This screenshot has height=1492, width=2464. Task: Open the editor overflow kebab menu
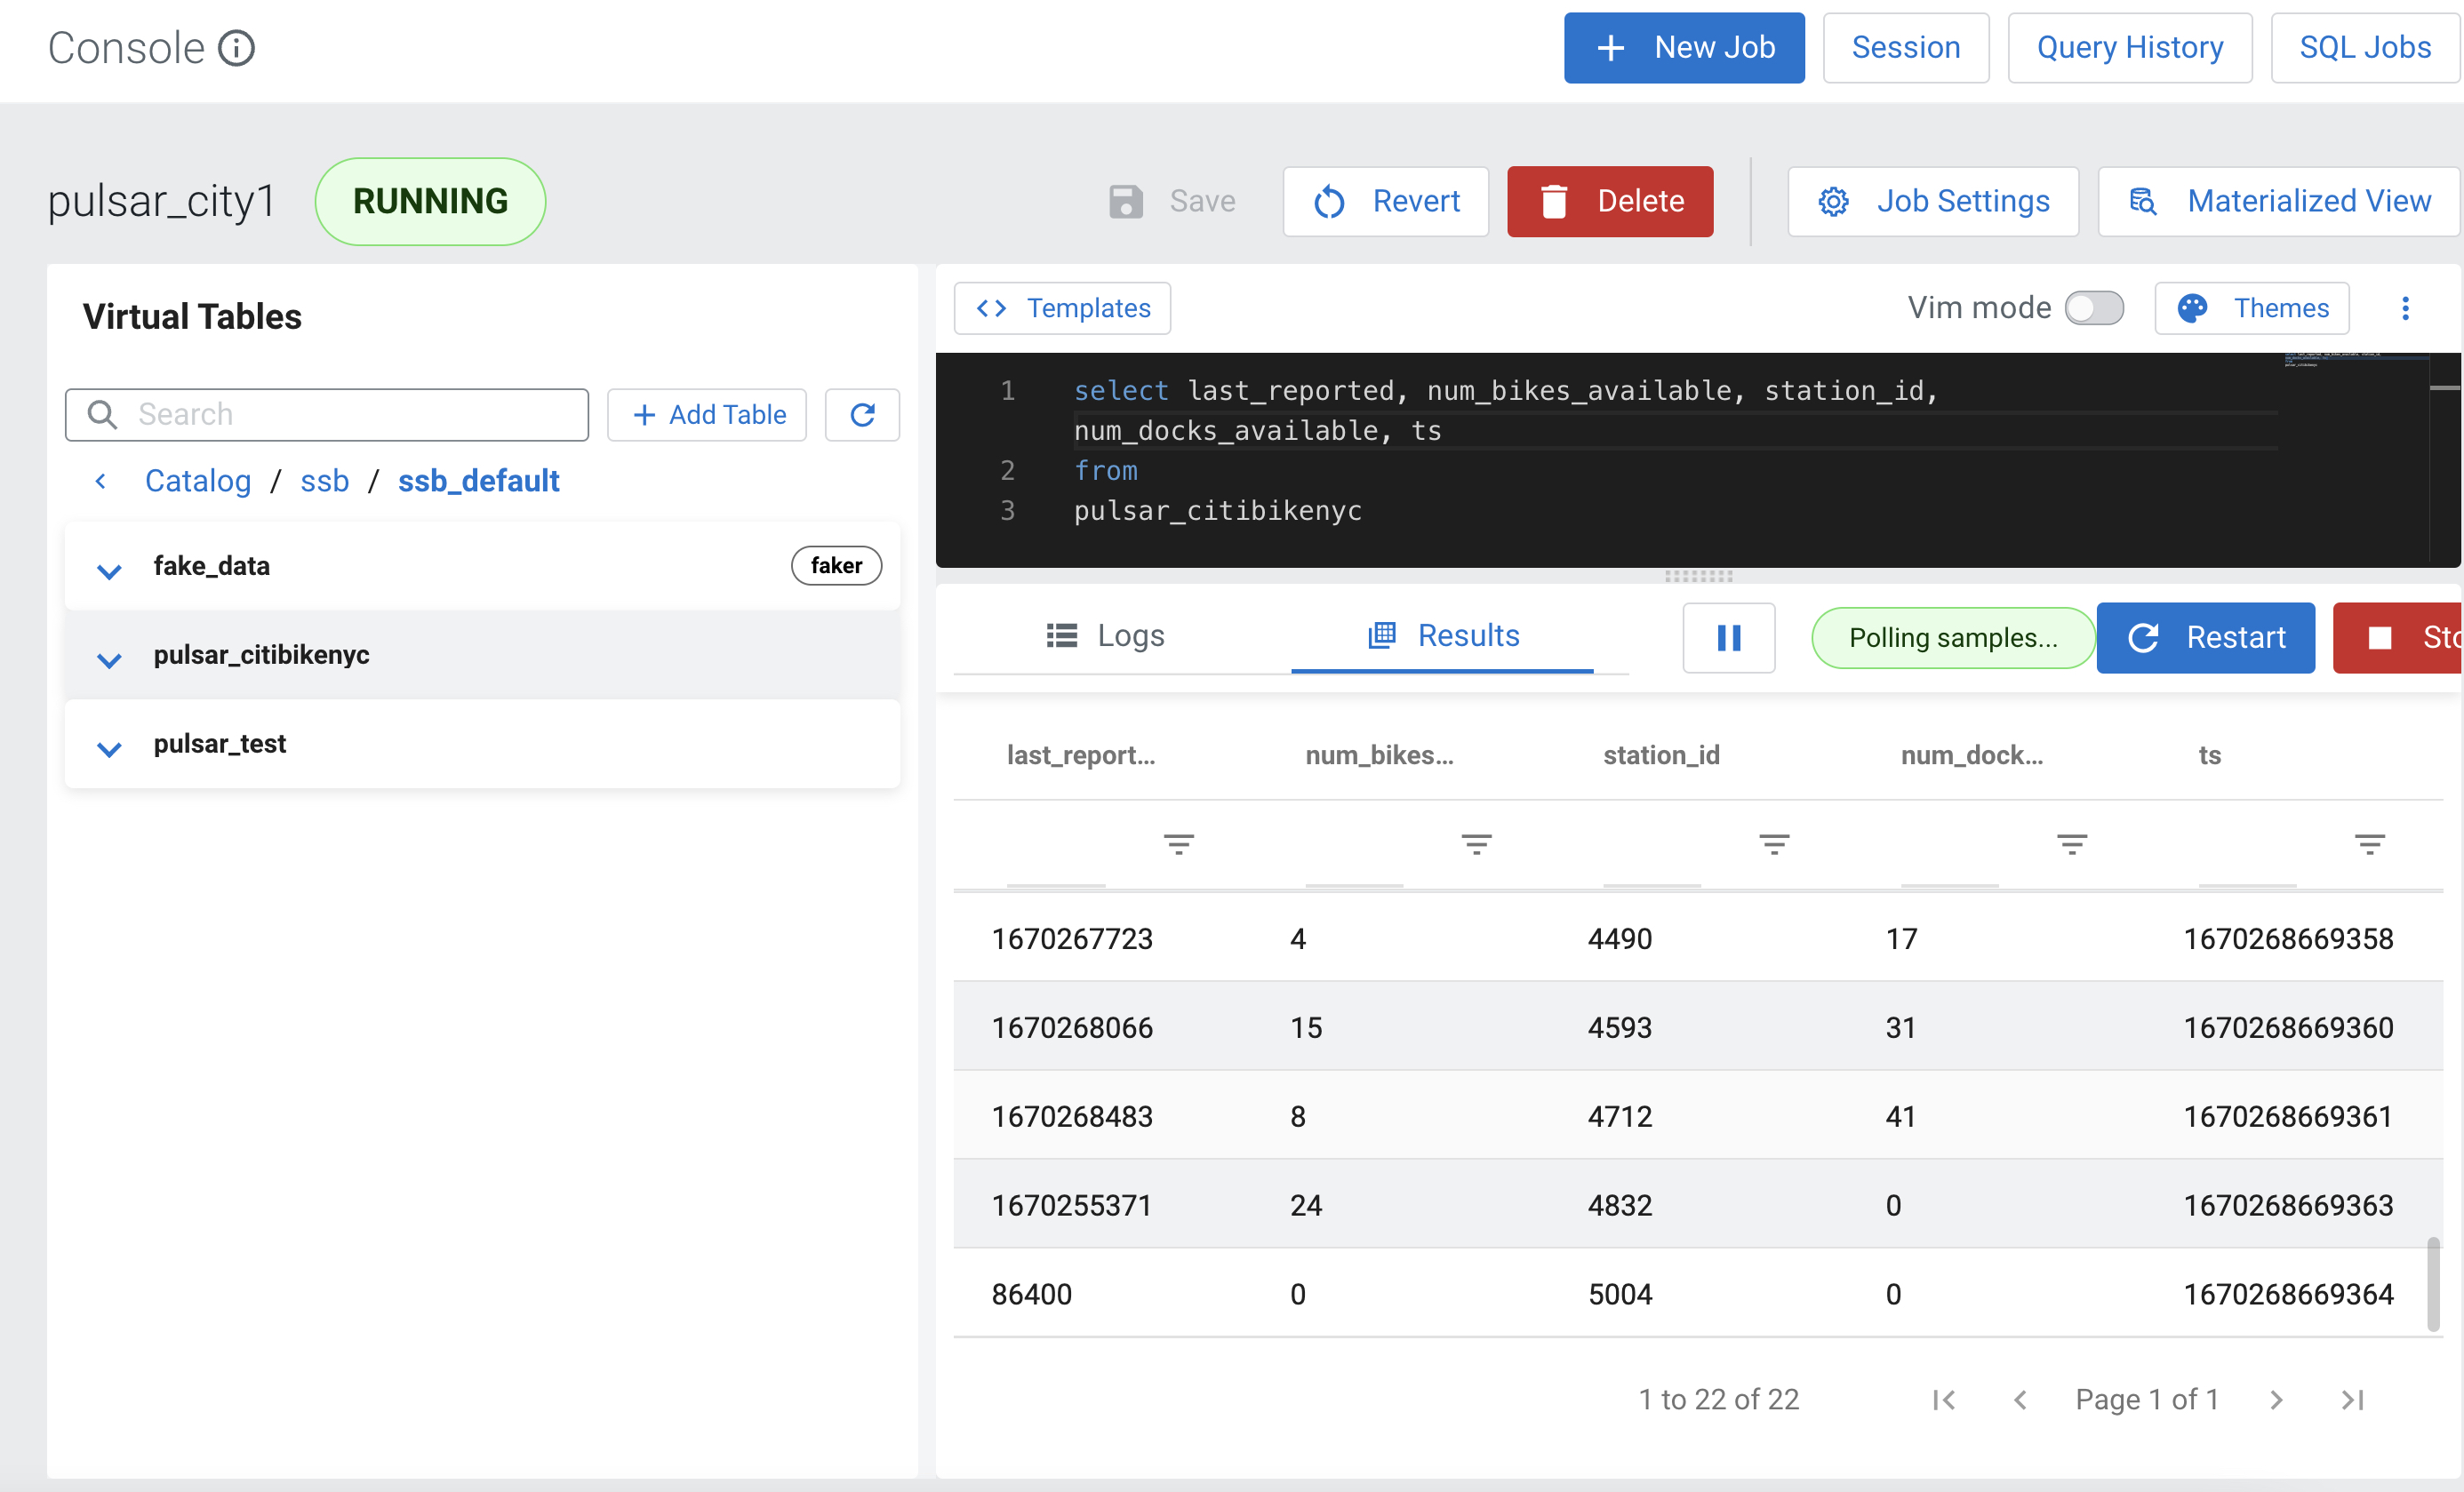coord(2406,308)
